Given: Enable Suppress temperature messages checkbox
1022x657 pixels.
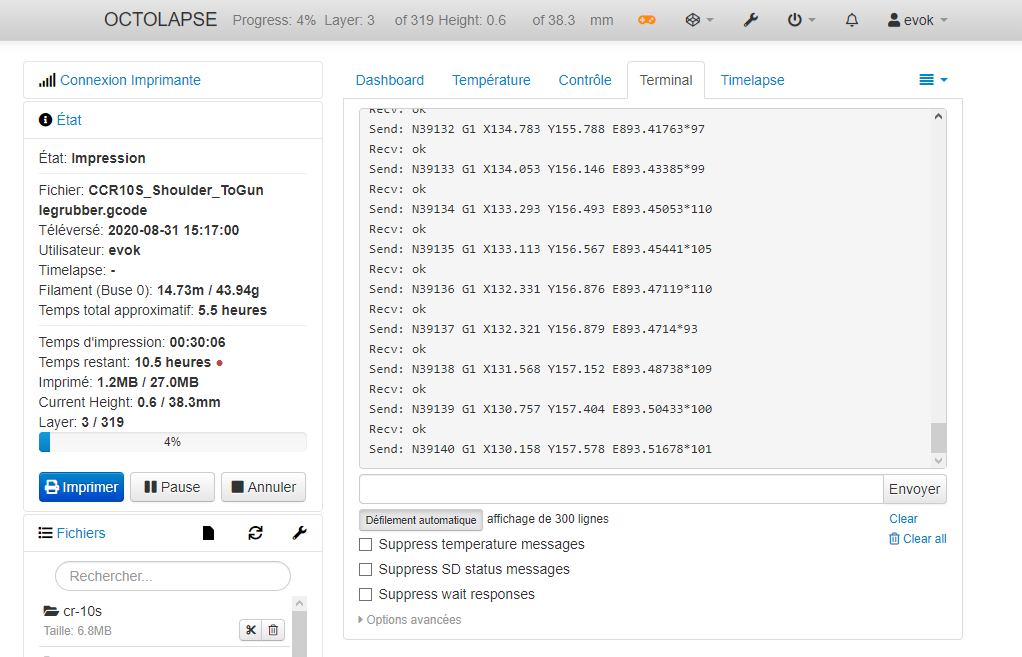Looking at the screenshot, I should [366, 544].
